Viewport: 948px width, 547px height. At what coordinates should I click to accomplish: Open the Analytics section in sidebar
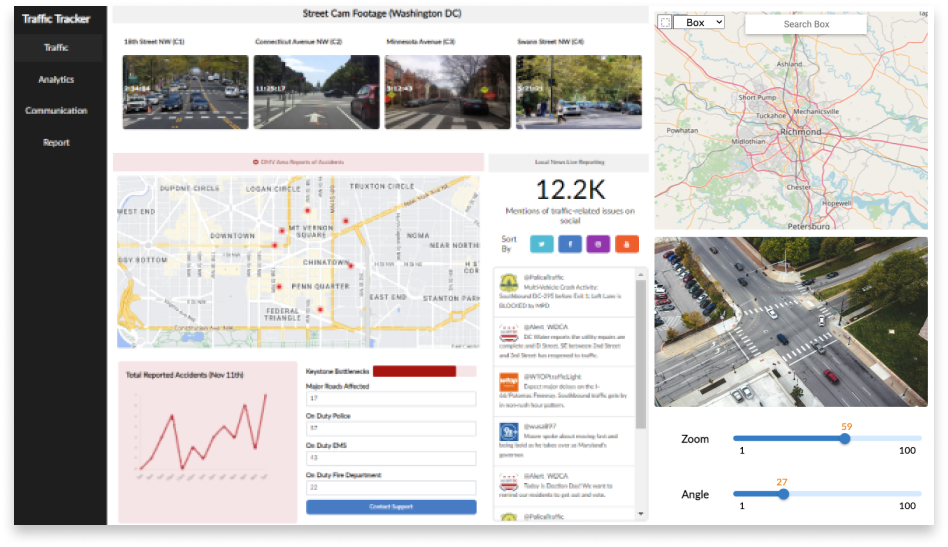pyautogui.click(x=56, y=79)
